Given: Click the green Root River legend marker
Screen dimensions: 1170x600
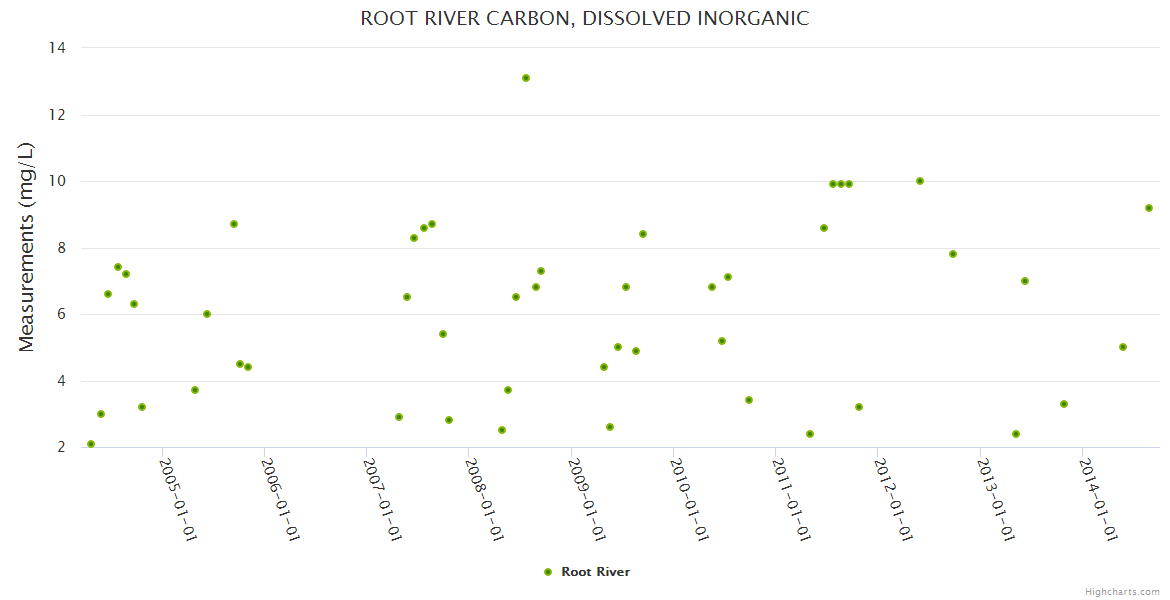Looking at the screenshot, I should (547, 572).
